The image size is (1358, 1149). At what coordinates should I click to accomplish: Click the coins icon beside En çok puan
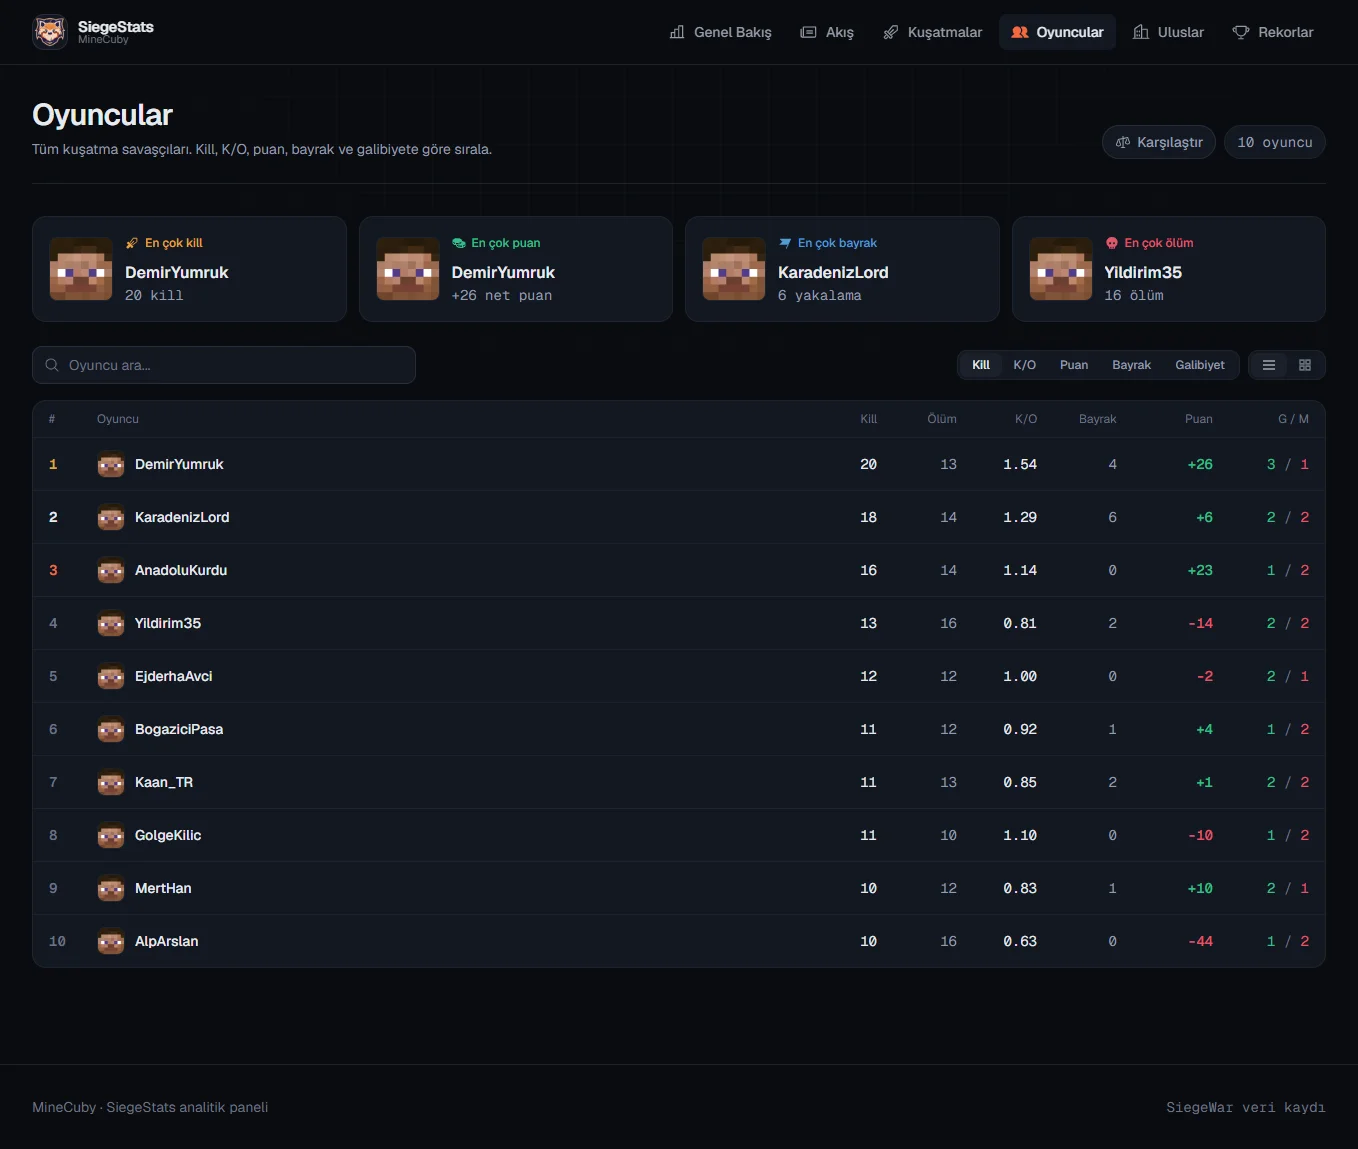pos(459,243)
